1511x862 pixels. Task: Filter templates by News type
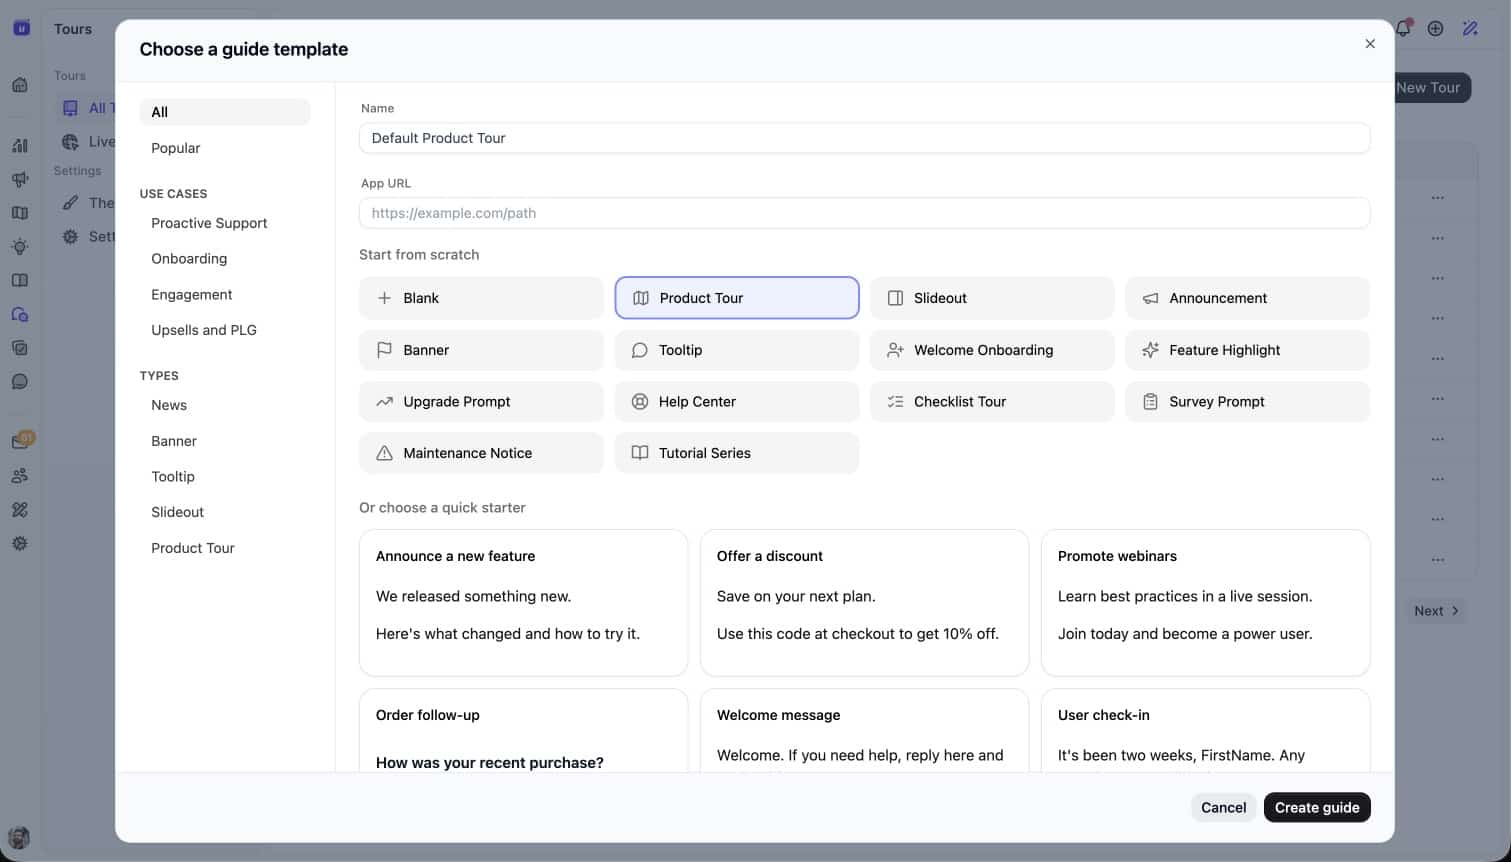pyautogui.click(x=168, y=404)
